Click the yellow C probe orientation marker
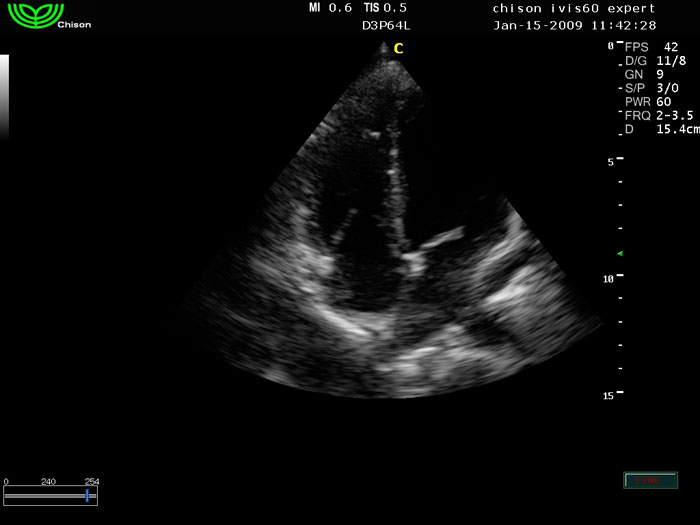Screen dimensions: 700x525 (398, 48)
